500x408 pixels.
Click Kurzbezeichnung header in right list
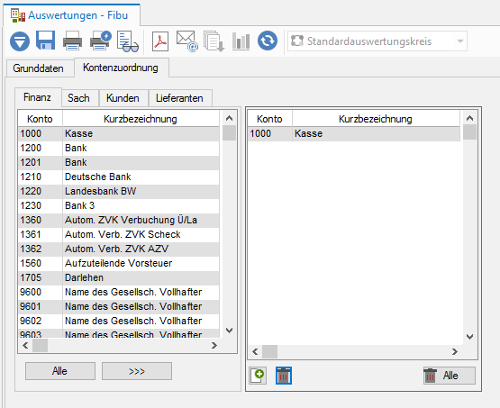pyautogui.click(x=376, y=119)
